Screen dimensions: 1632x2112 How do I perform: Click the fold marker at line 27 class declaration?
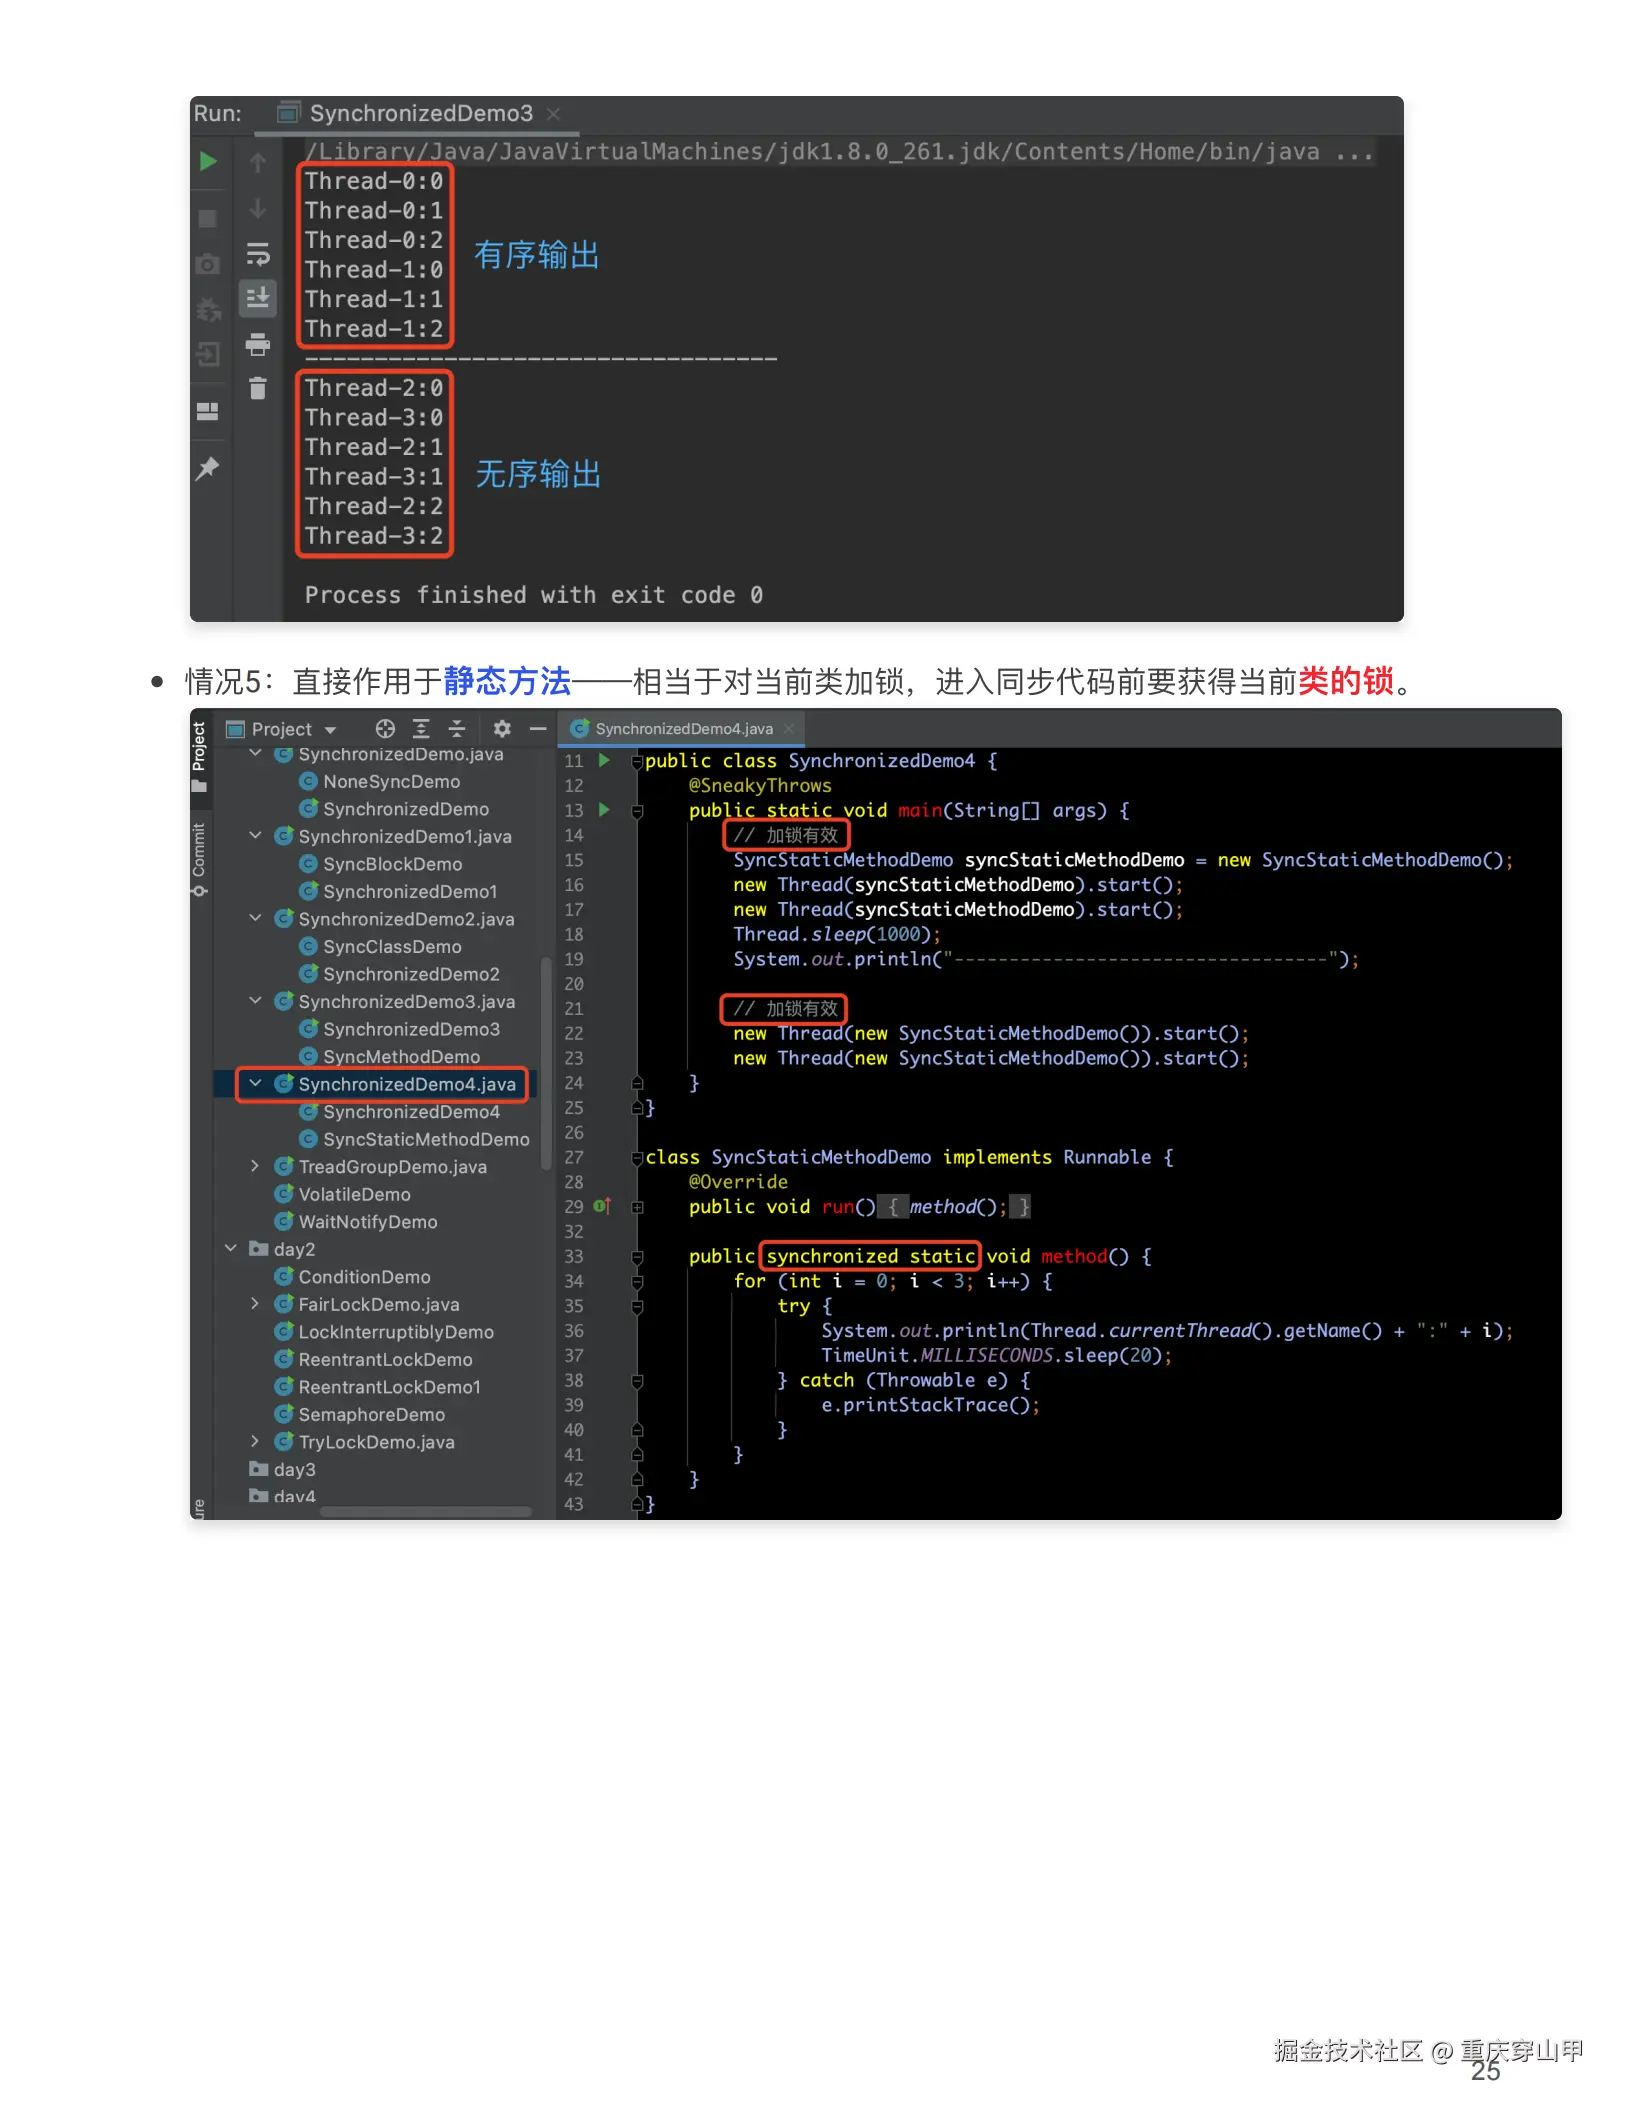(637, 1158)
